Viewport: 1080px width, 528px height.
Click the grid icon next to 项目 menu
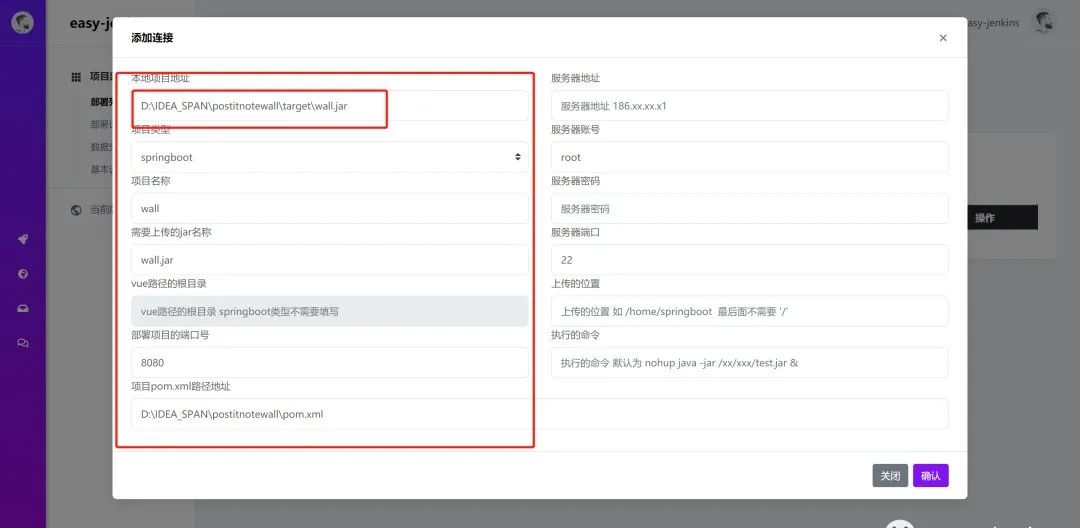point(76,77)
